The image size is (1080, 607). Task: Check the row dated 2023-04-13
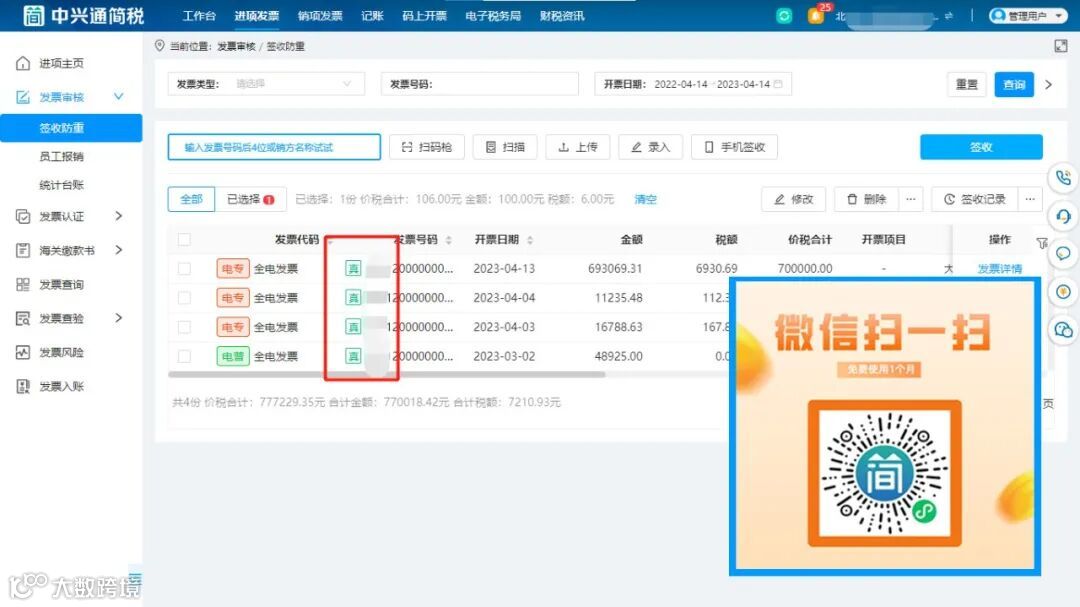184,269
